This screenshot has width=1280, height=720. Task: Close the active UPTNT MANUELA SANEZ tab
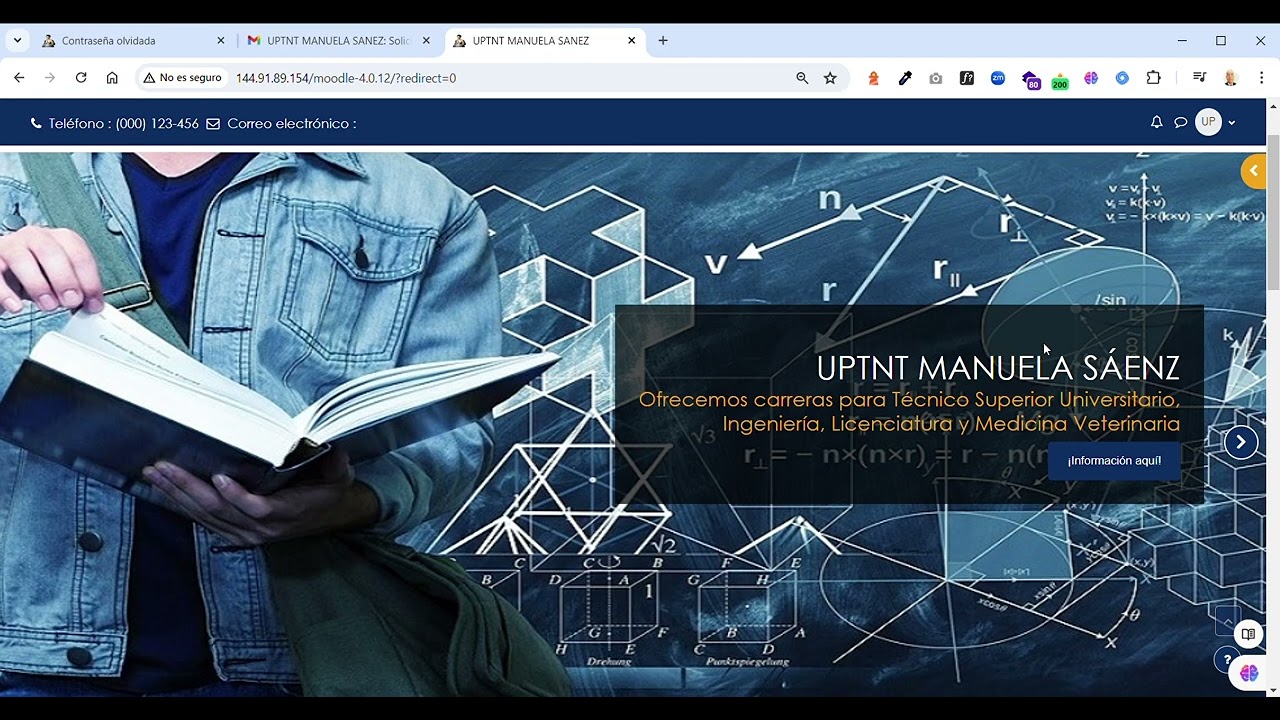(631, 41)
